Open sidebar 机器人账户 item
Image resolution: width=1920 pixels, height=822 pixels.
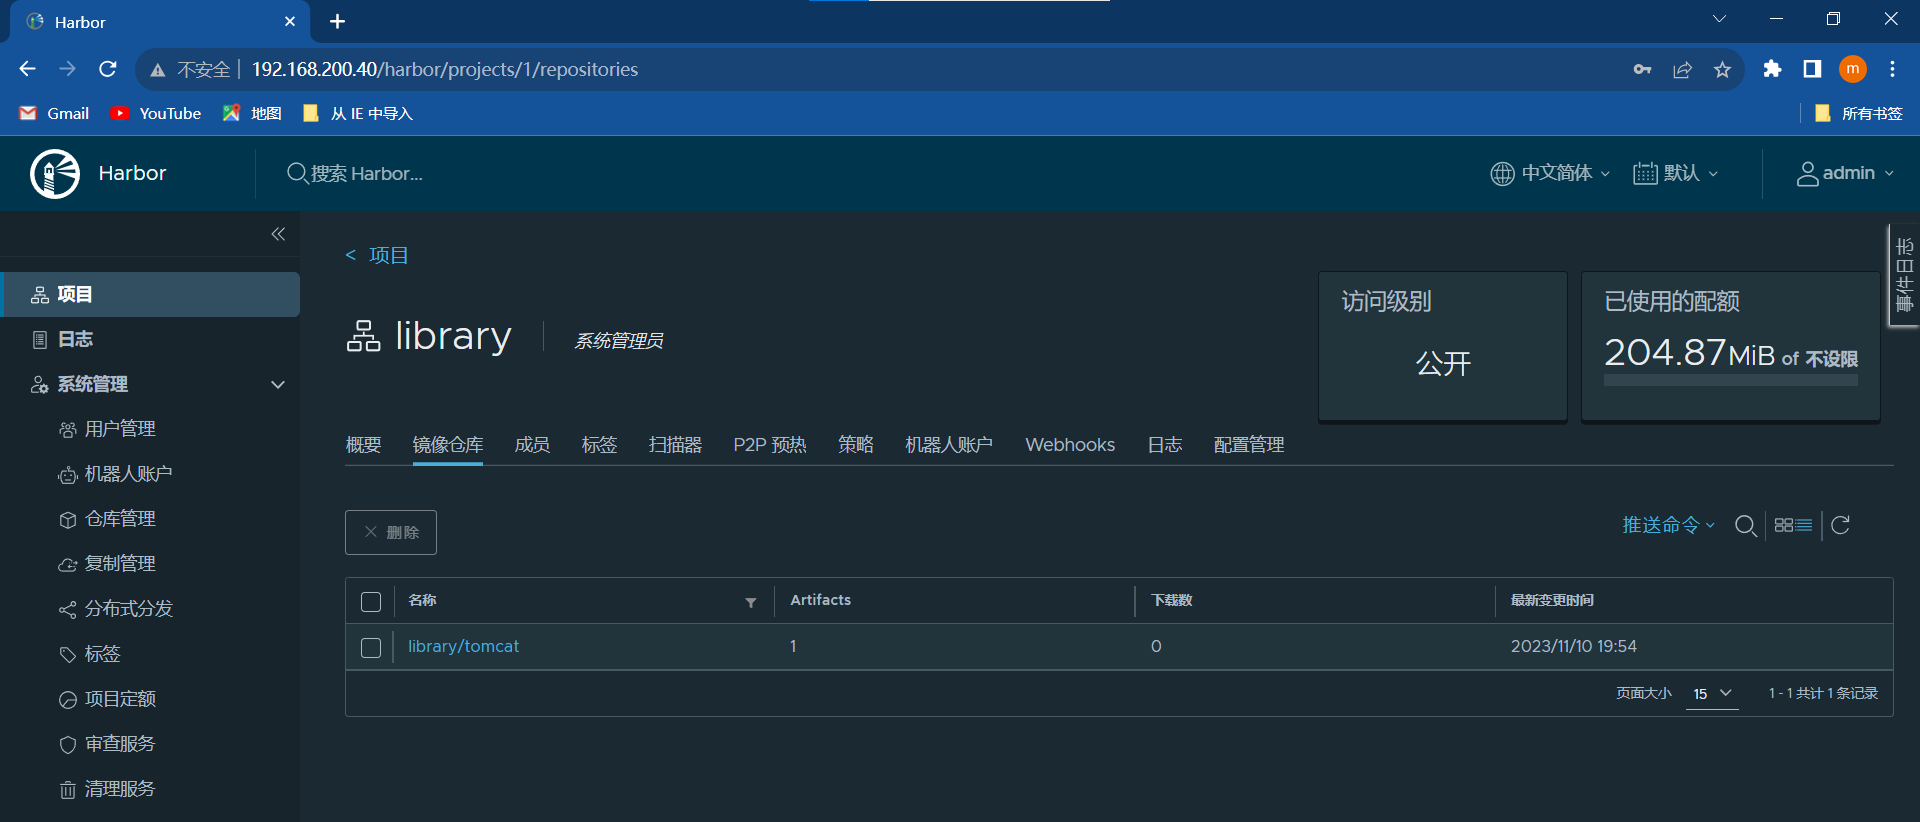click(x=128, y=474)
